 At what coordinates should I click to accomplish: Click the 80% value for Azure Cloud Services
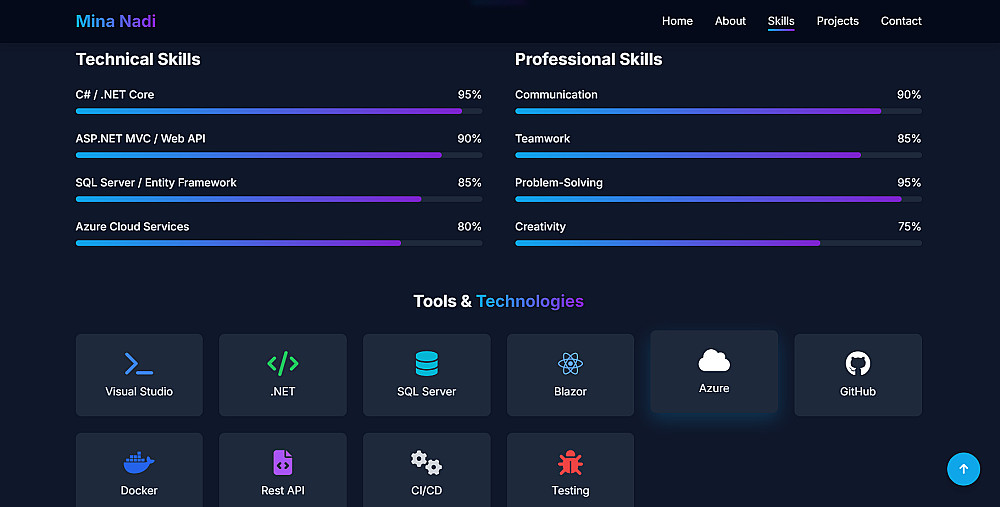(x=469, y=226)
